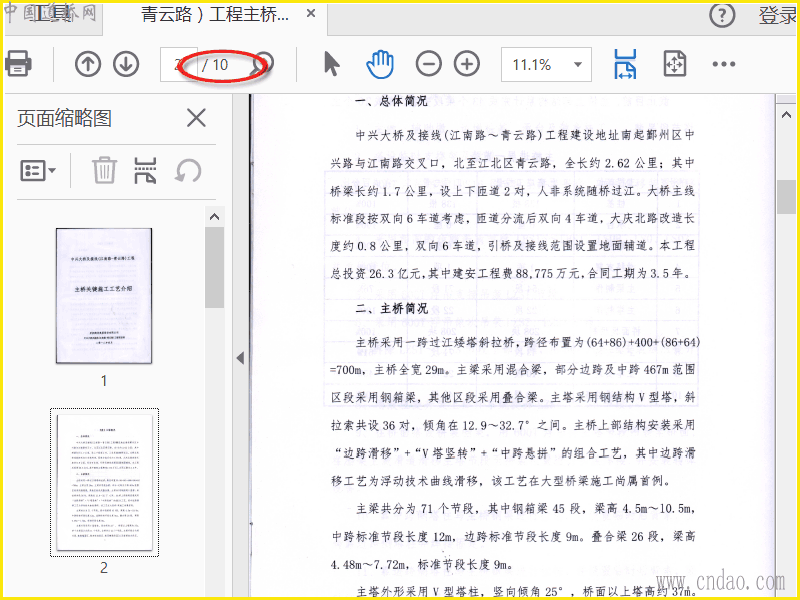Click the thumbnail panel scrollbar thumb
Image resolution: width=800 pixels, height=600 pixels.
214,268
